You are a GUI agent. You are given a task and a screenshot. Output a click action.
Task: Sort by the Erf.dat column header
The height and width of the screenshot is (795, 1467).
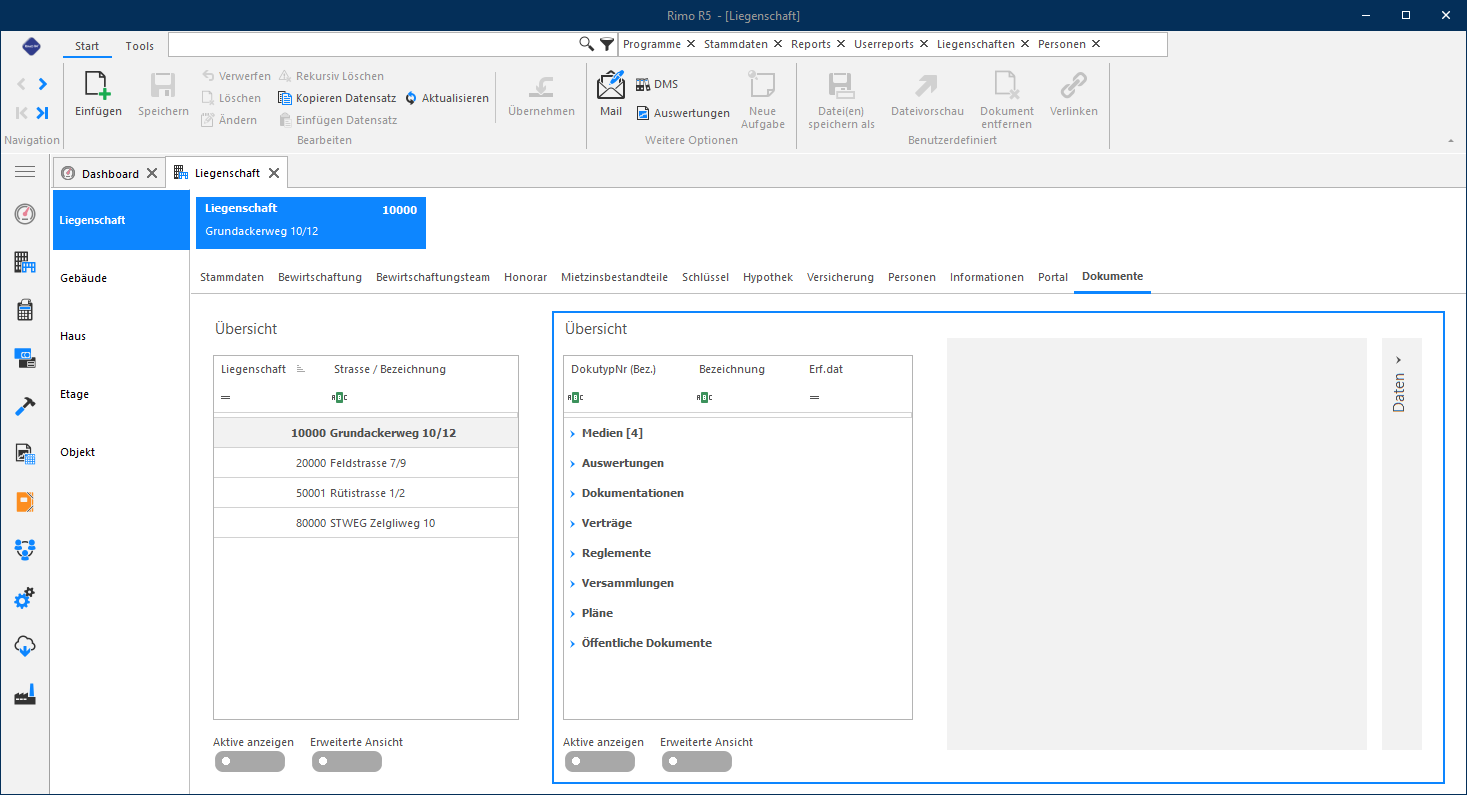tap(826, 369)
